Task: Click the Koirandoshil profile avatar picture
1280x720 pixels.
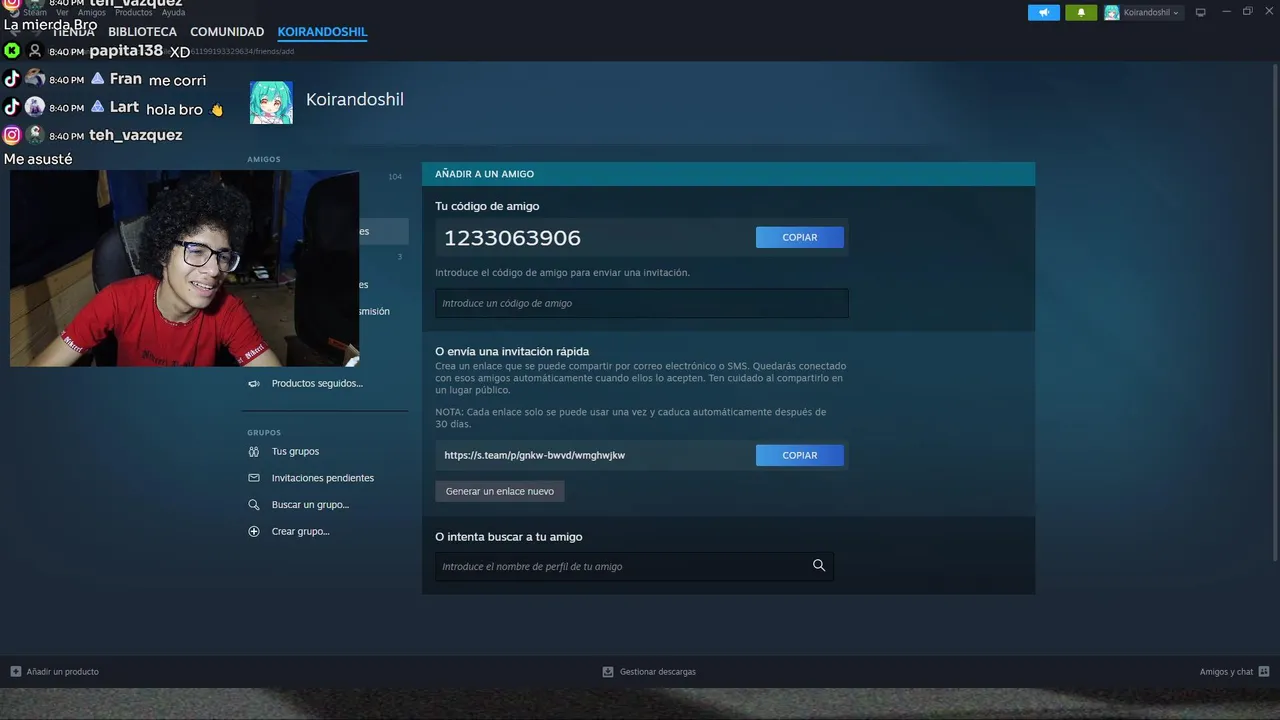Action: tap(271, 103)
